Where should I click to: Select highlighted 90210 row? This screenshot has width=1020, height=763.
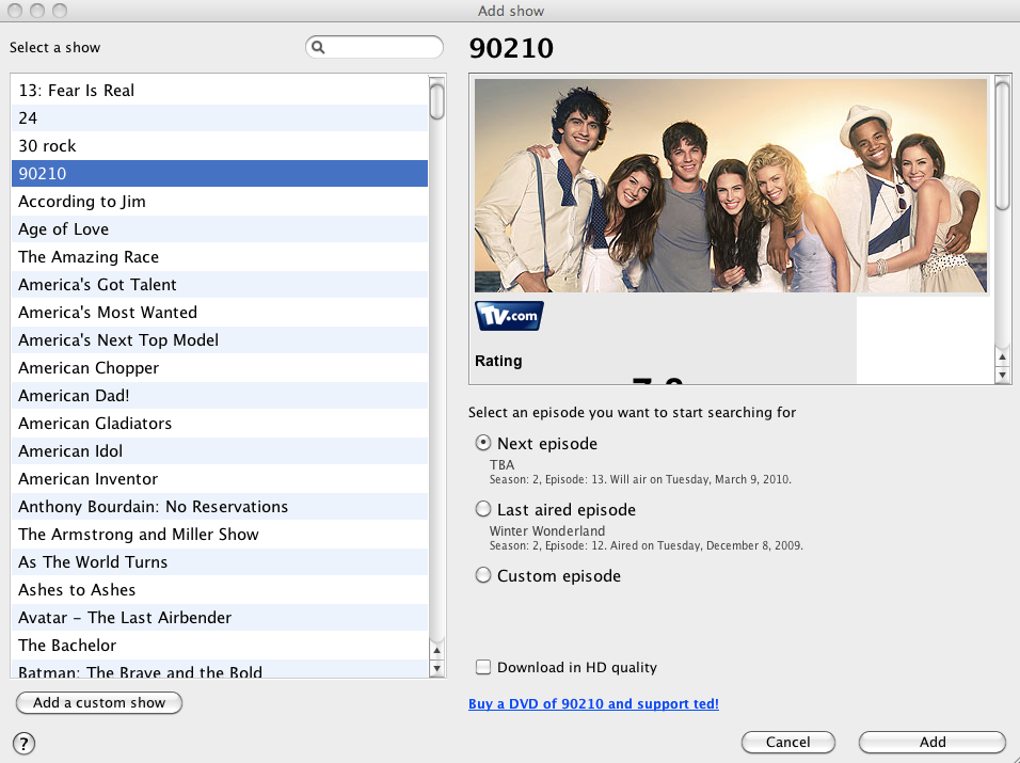(220, 174)
